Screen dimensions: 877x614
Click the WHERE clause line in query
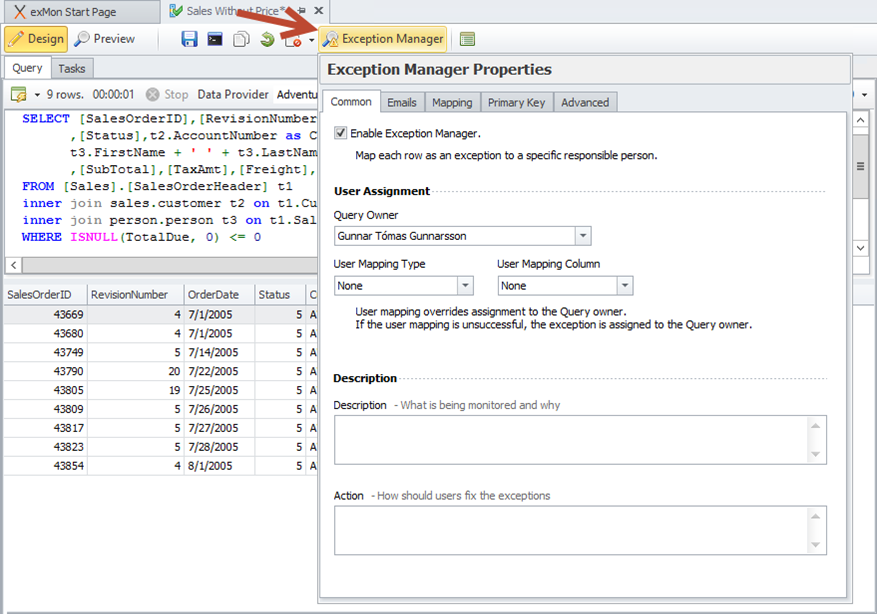(142, 237)
